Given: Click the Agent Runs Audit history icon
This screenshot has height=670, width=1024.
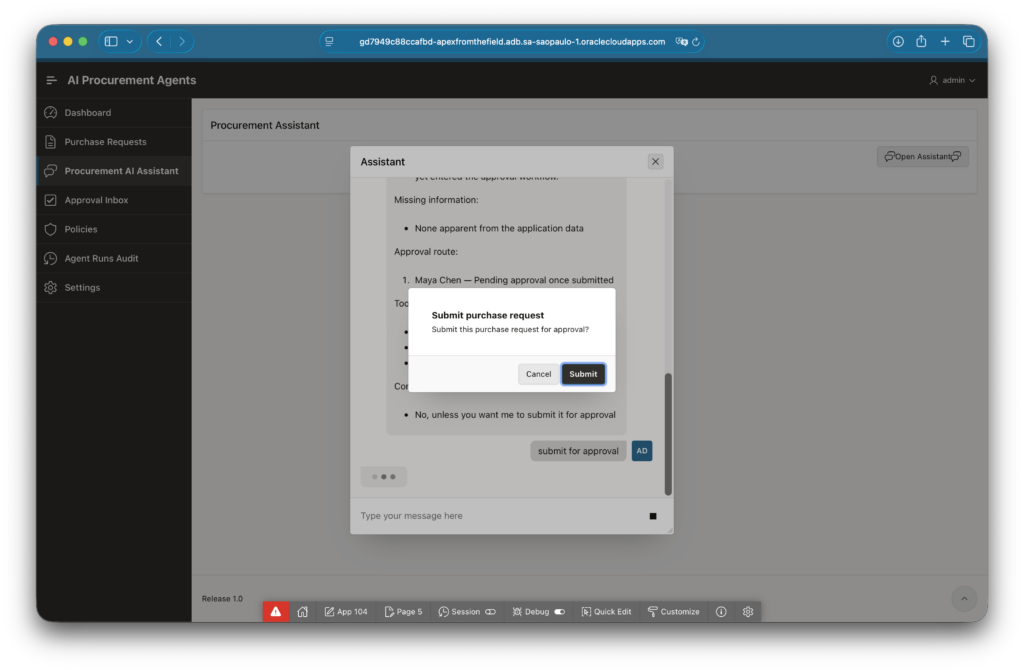Looking at the screenshot, I should (x=50, y=258).
